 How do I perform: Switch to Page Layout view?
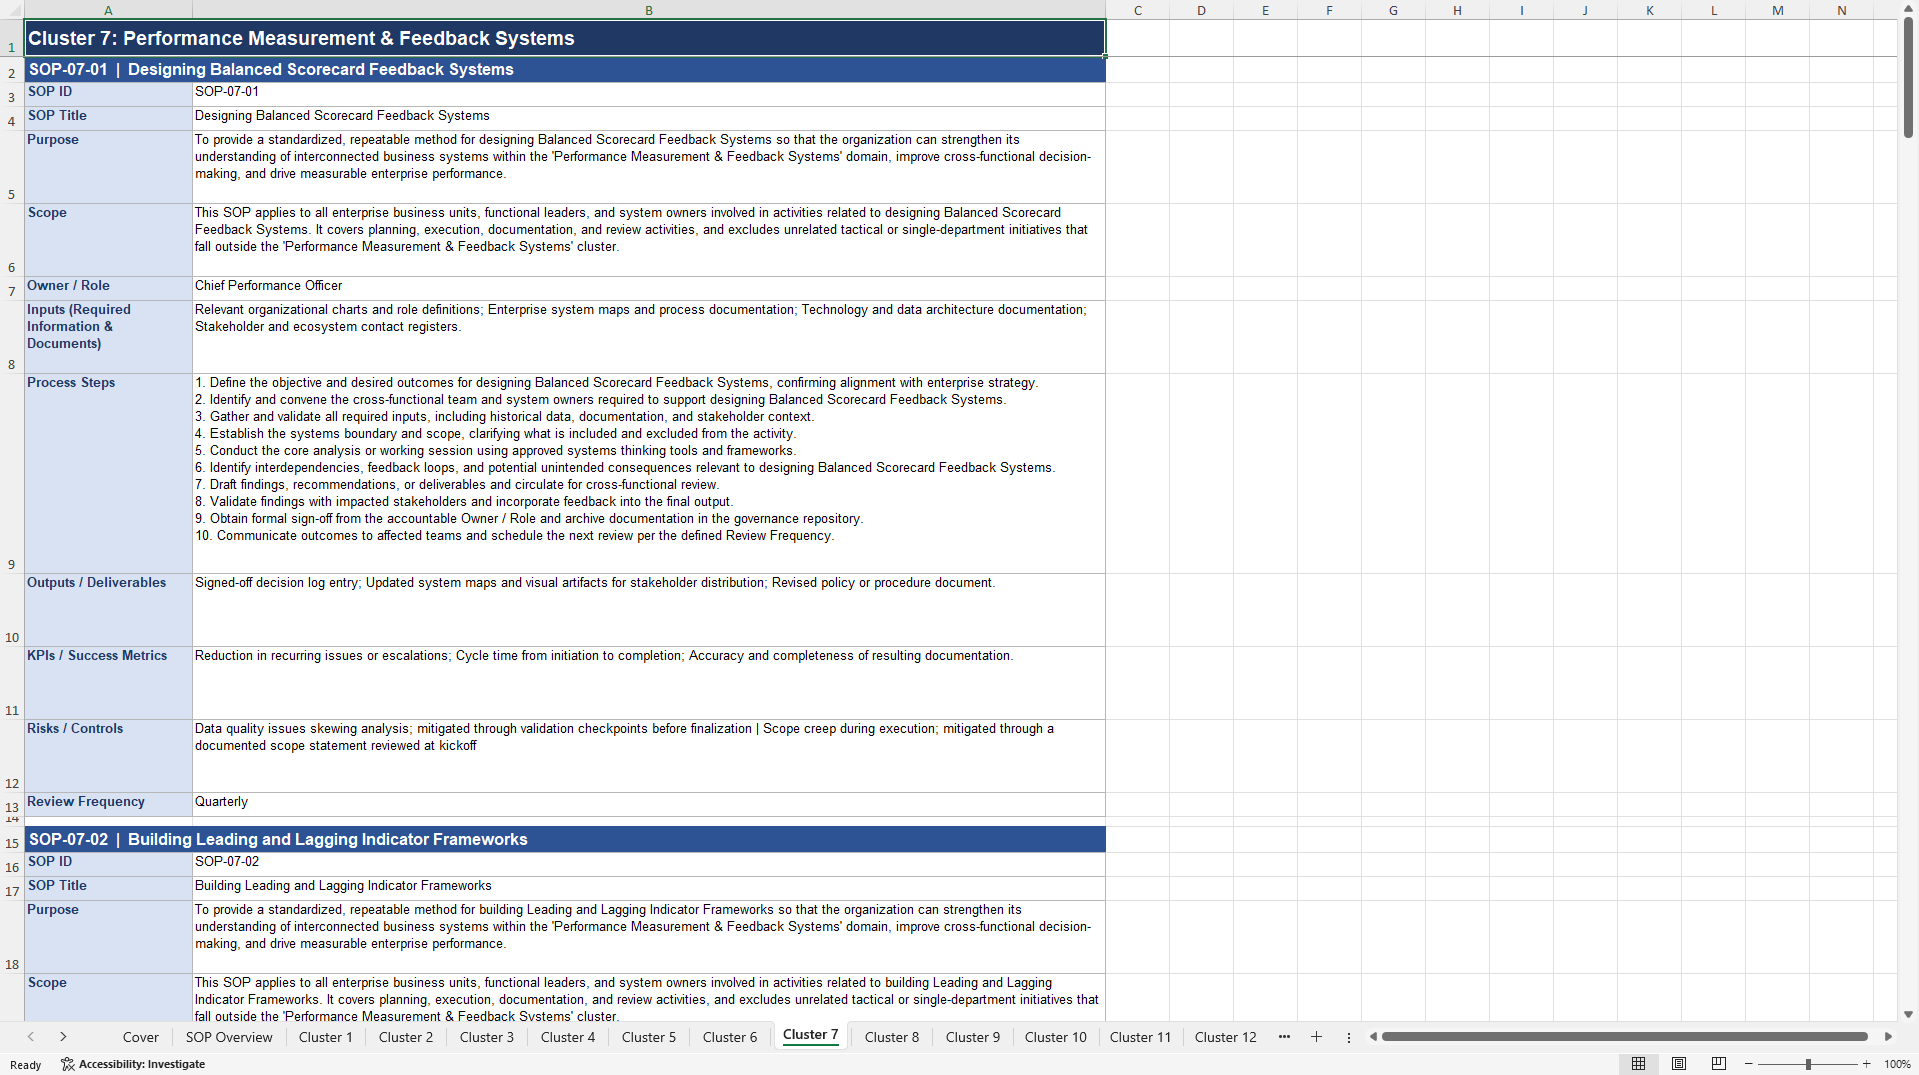click(1679, 1064)
